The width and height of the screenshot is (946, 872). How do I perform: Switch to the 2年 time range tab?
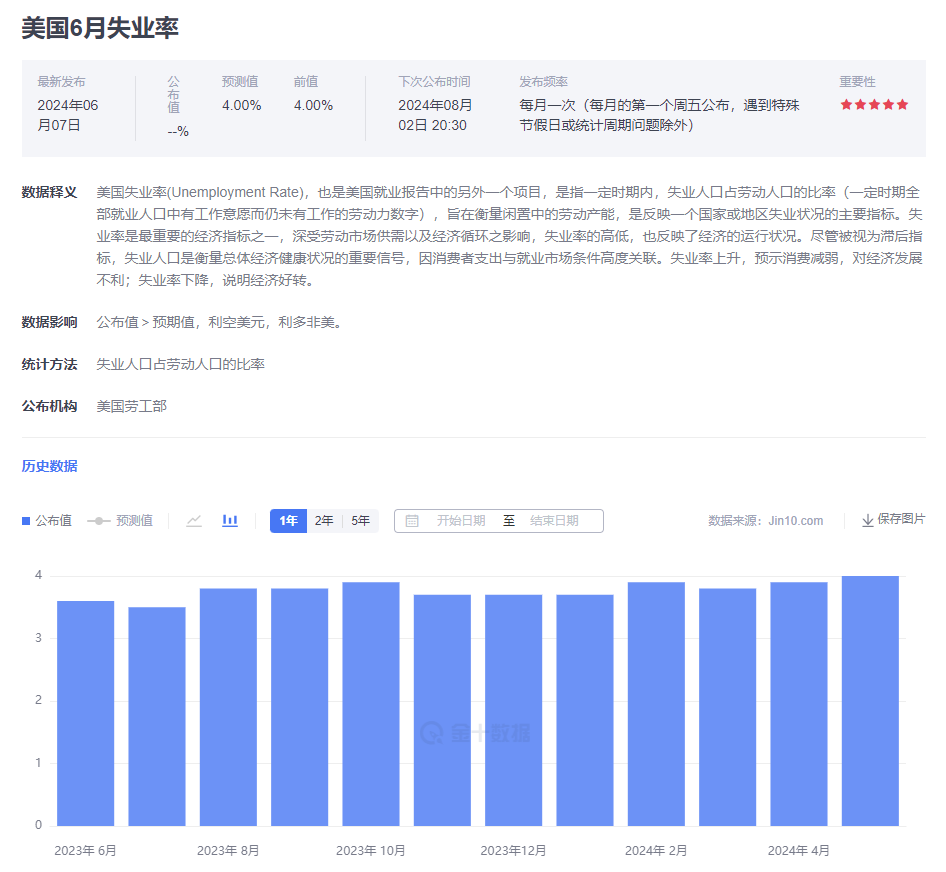[x=323, y=520]
